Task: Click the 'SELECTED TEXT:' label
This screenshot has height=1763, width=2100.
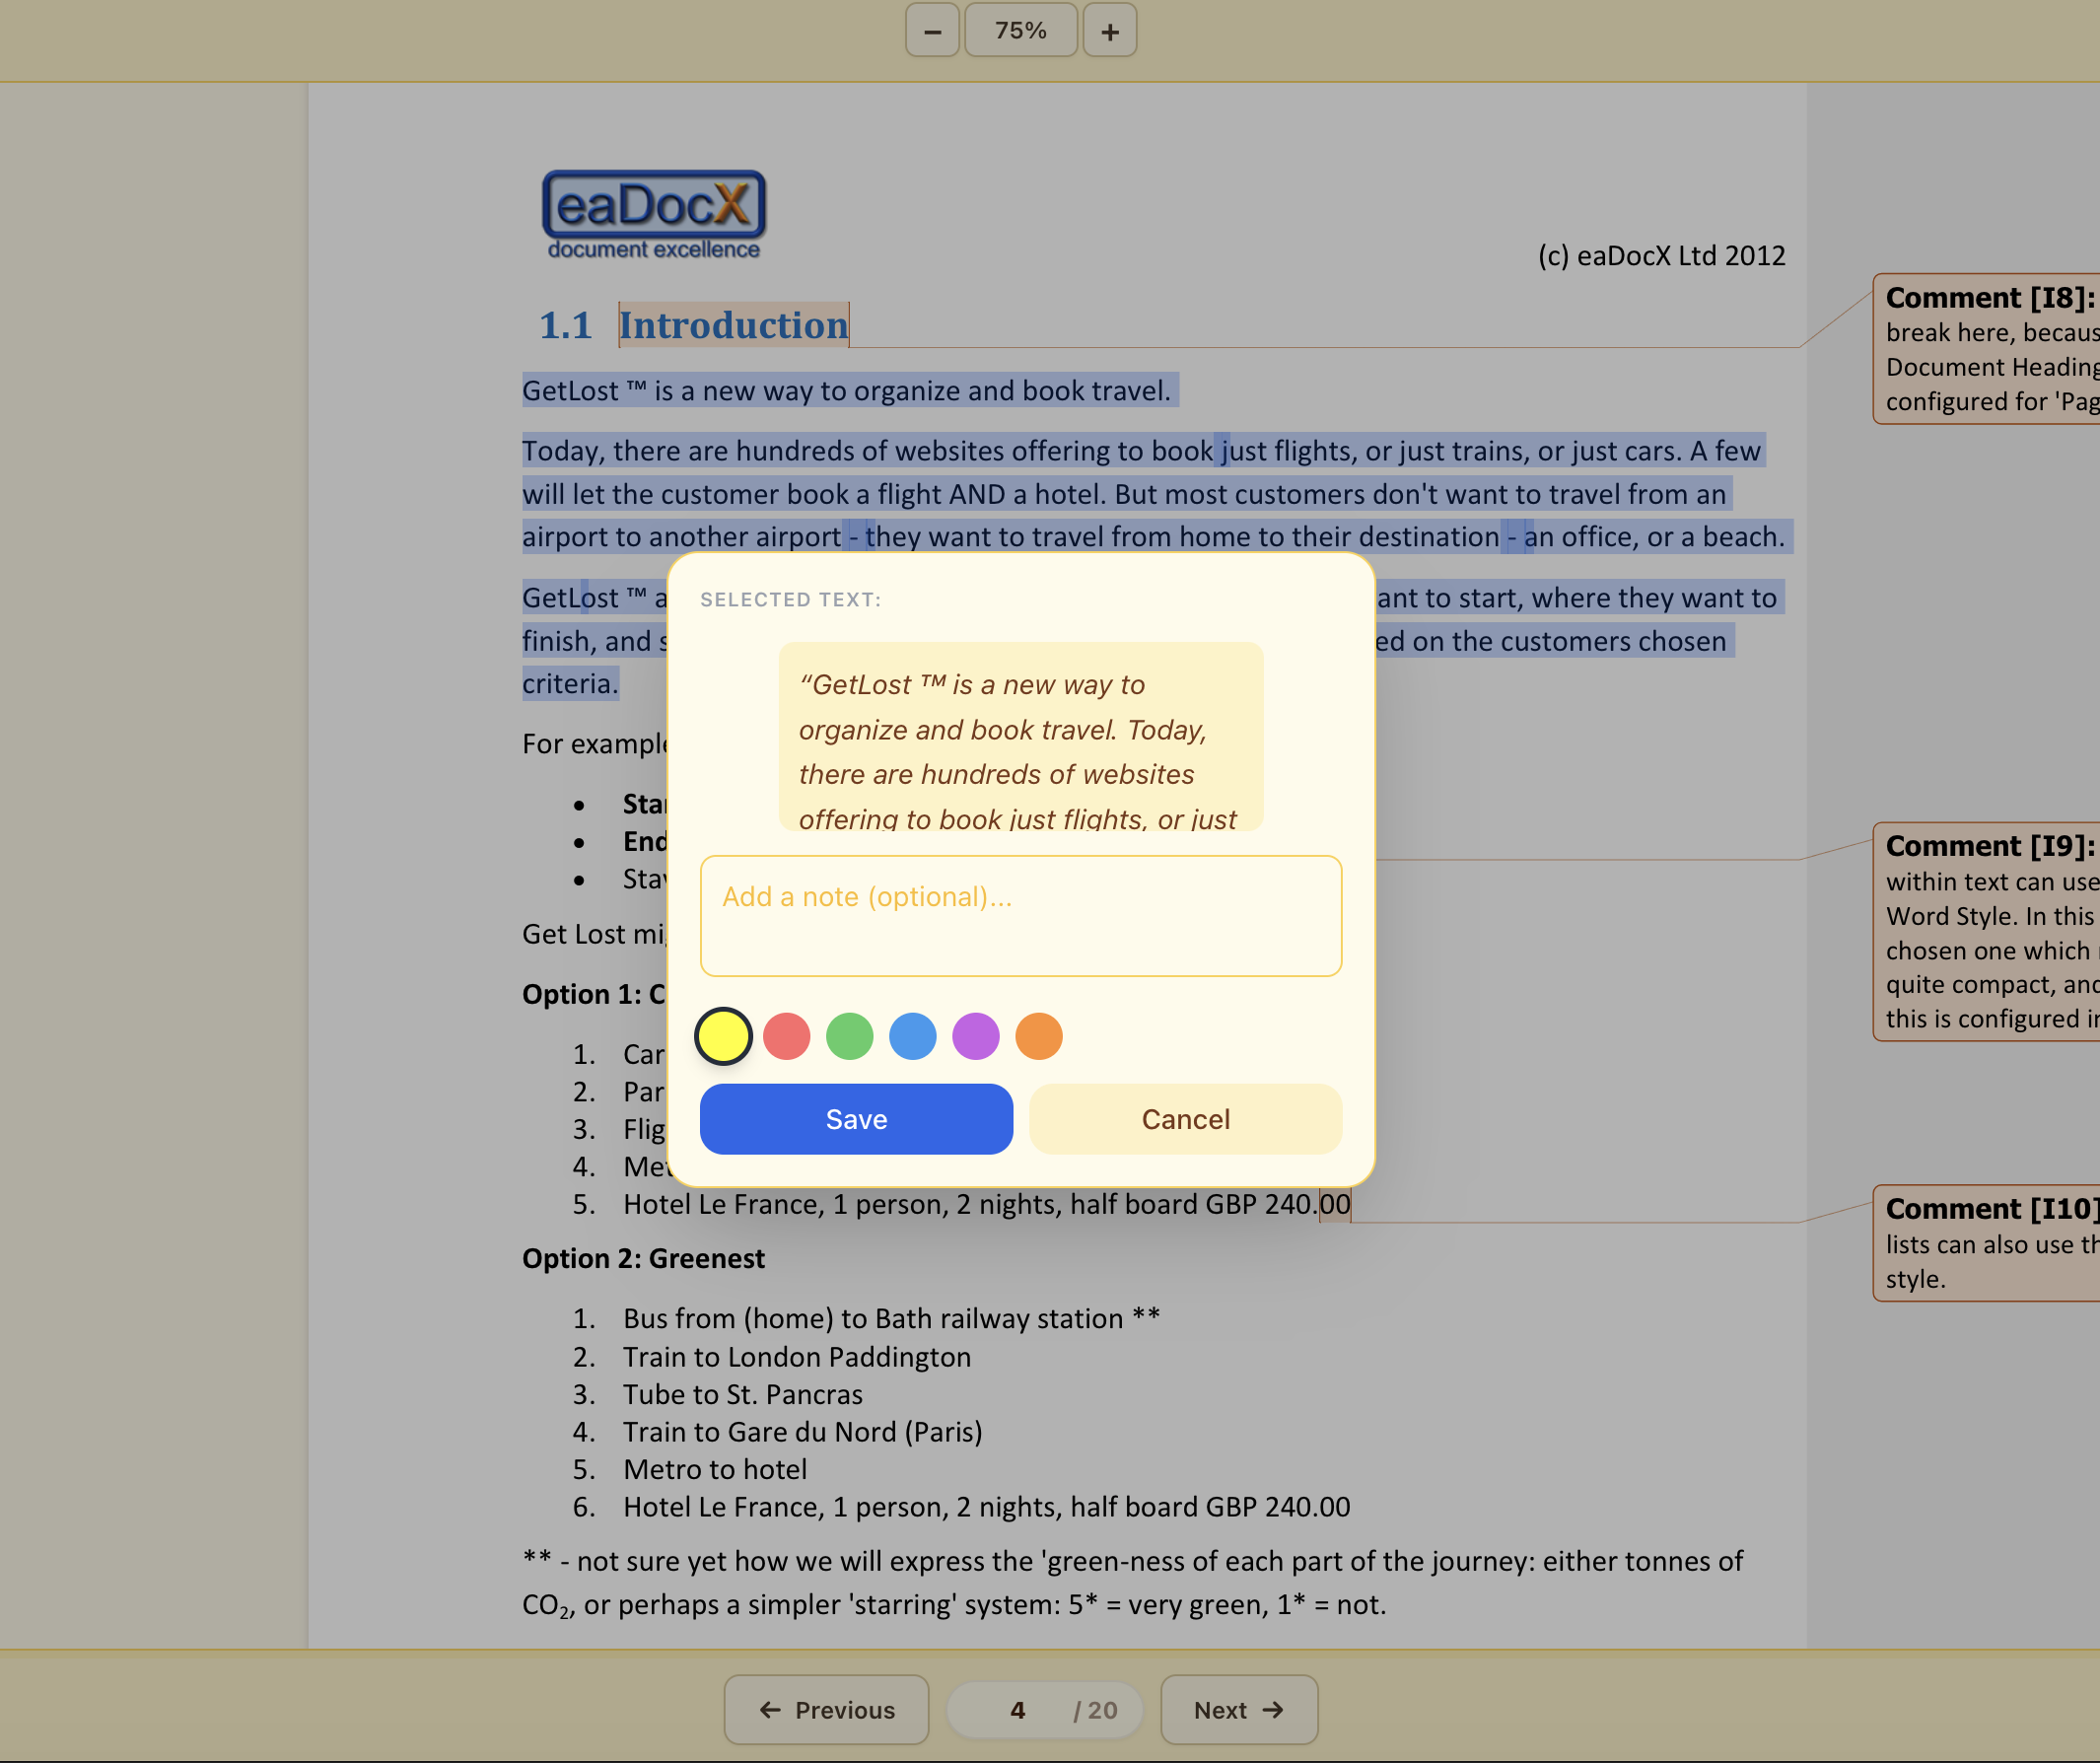Action: pos(790,600)
